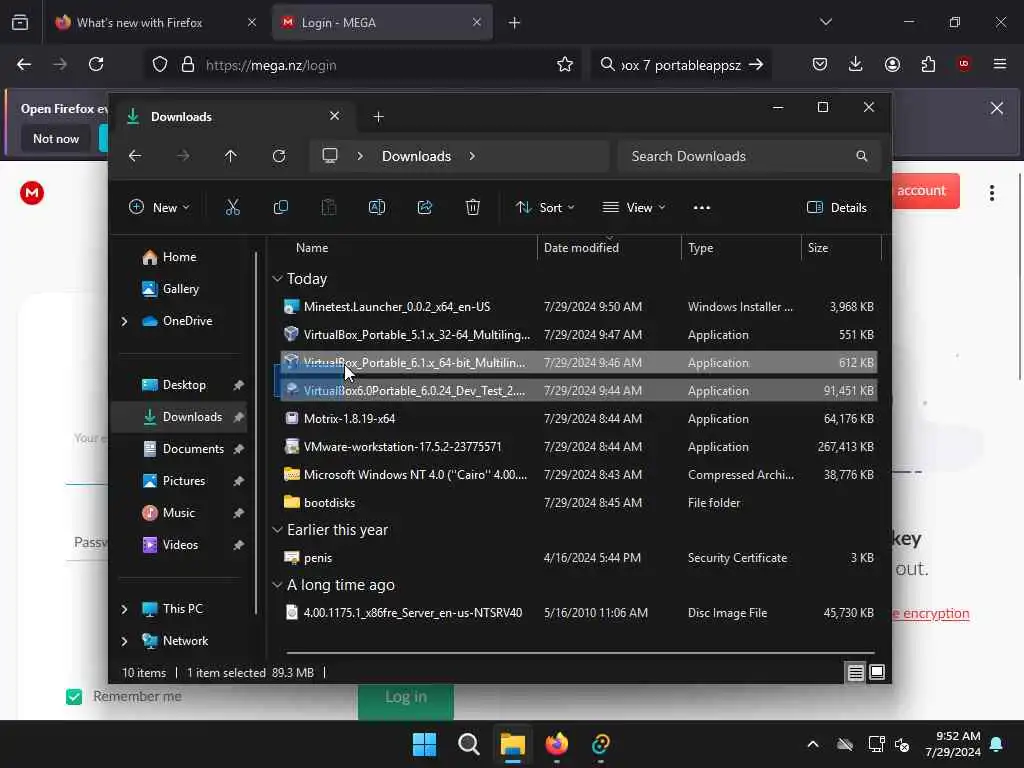Click the Cut scissors icon in Explorer toolbar
Screen dimensions: 1024x768
point(232,208)
